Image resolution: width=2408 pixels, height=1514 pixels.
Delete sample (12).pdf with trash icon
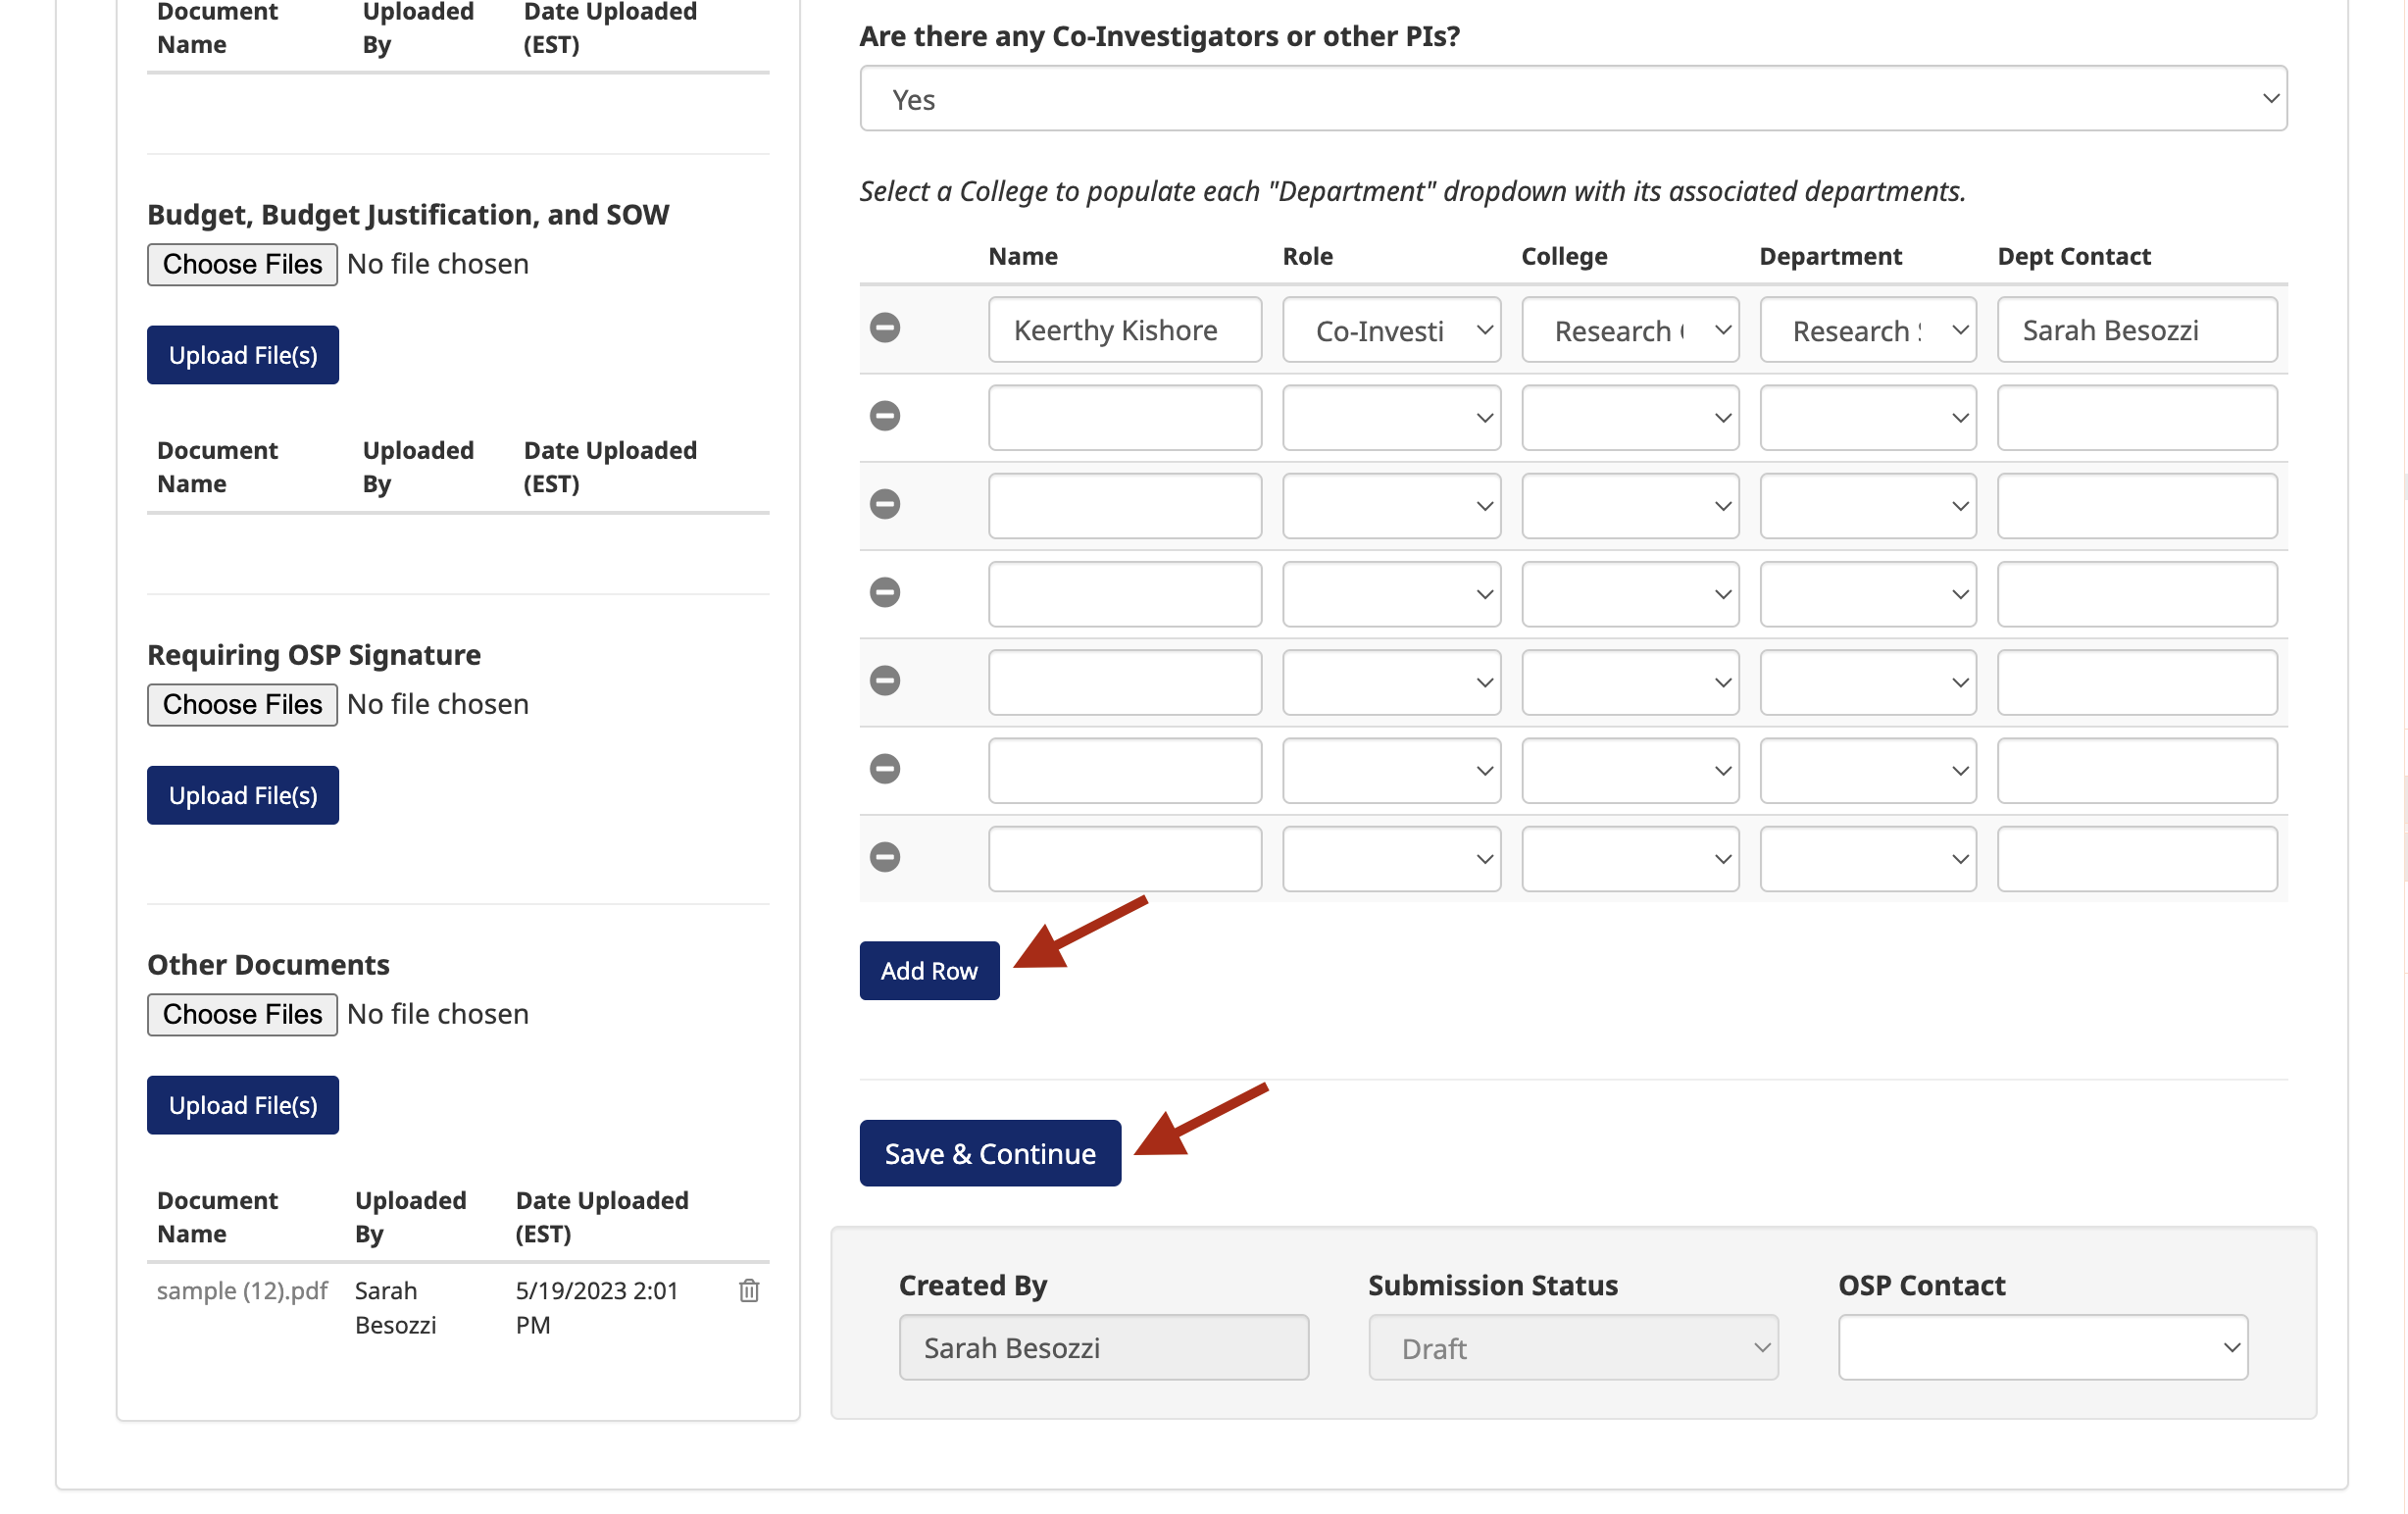point(749,1291)
